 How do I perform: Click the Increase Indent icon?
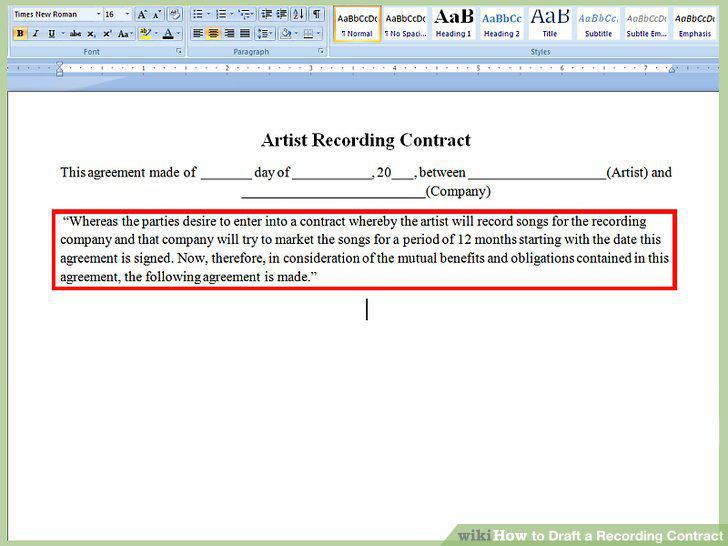click(282, 14)
